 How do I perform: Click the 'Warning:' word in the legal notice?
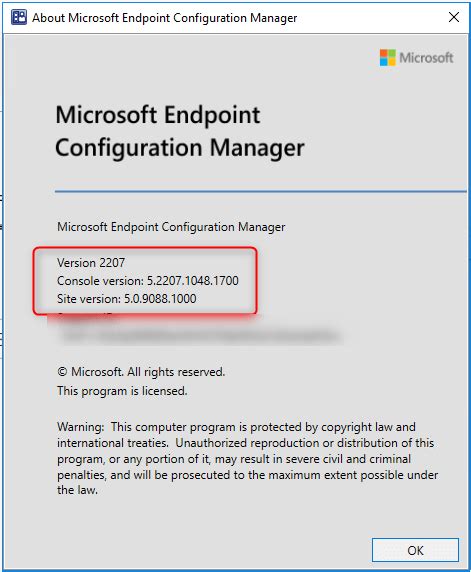pyautogui.click(x=81, y=427)
